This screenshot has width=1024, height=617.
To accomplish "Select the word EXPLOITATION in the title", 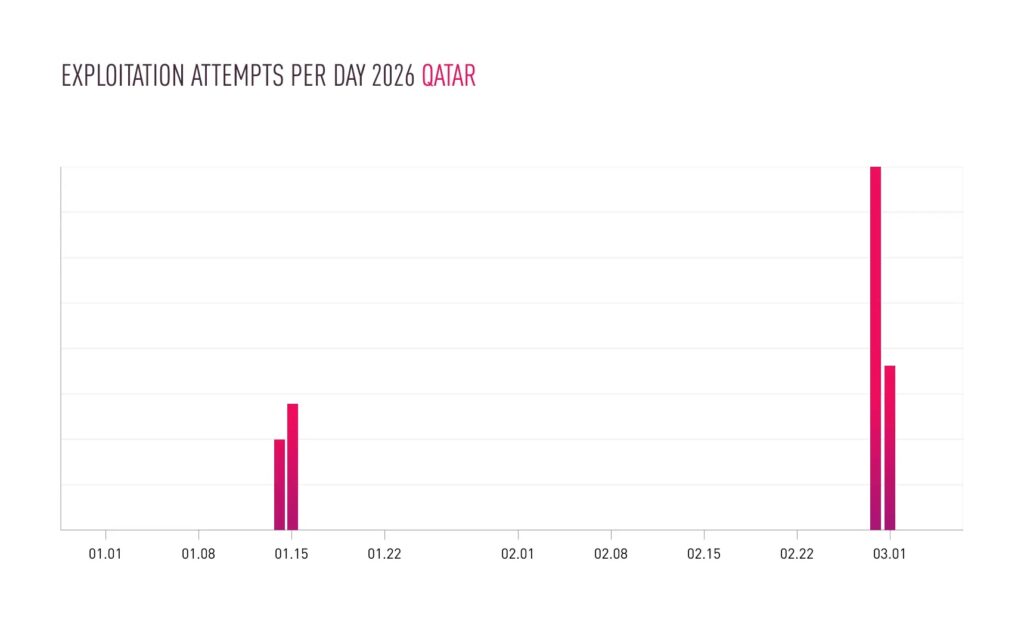I will point(122,77).
